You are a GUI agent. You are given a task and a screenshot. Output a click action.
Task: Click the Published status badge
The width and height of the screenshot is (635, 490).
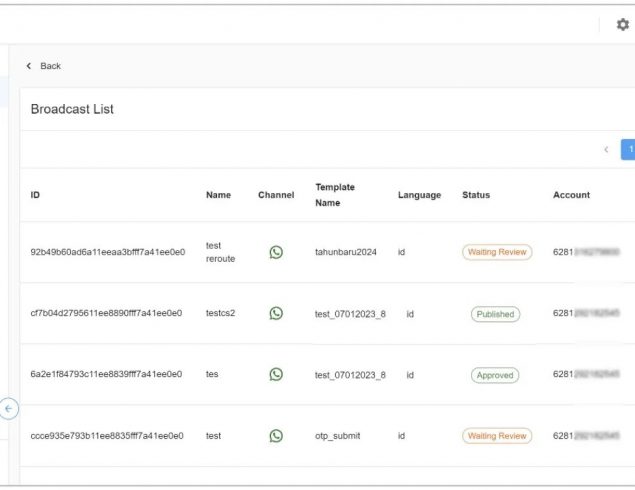pyautogui.click(x=495, y=314)
